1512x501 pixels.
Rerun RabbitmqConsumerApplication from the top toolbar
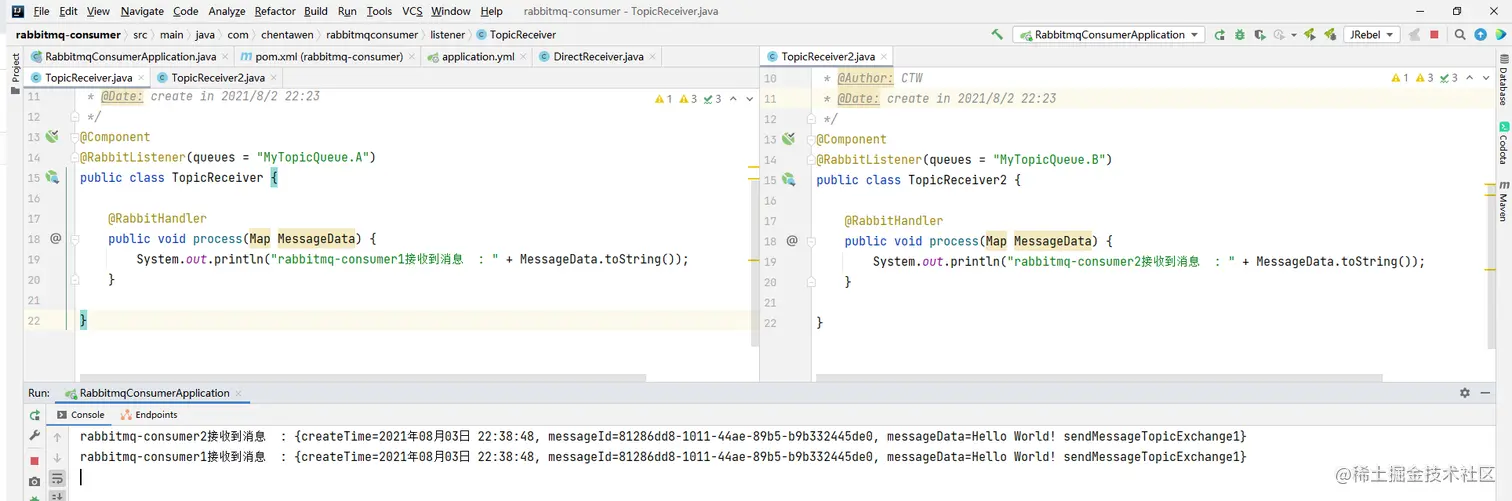1219,35
